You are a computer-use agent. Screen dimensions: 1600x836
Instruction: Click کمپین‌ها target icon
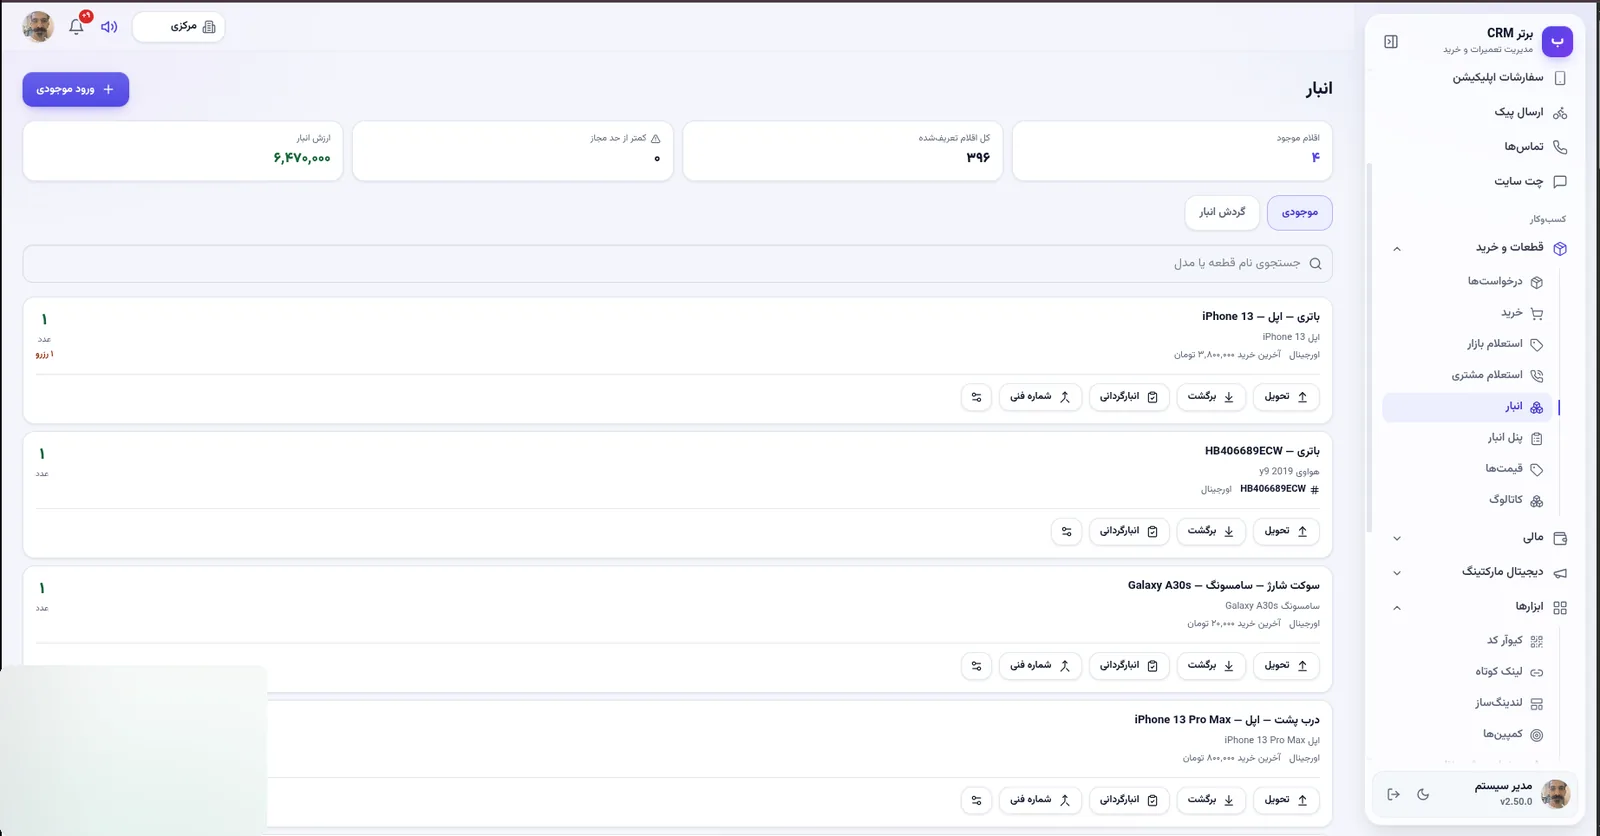(1537, 735)
